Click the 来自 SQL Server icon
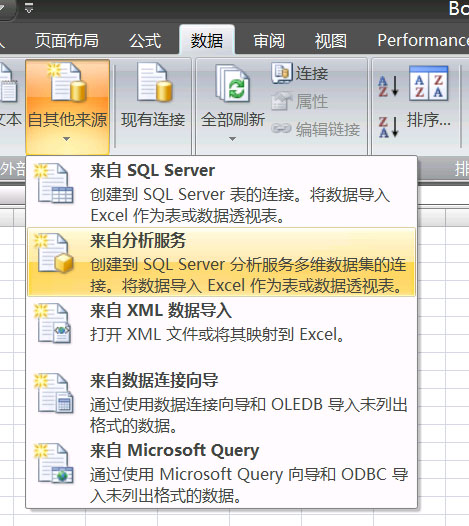The height and width of the screenshot is (526, 469). click(x=54, y=183)
